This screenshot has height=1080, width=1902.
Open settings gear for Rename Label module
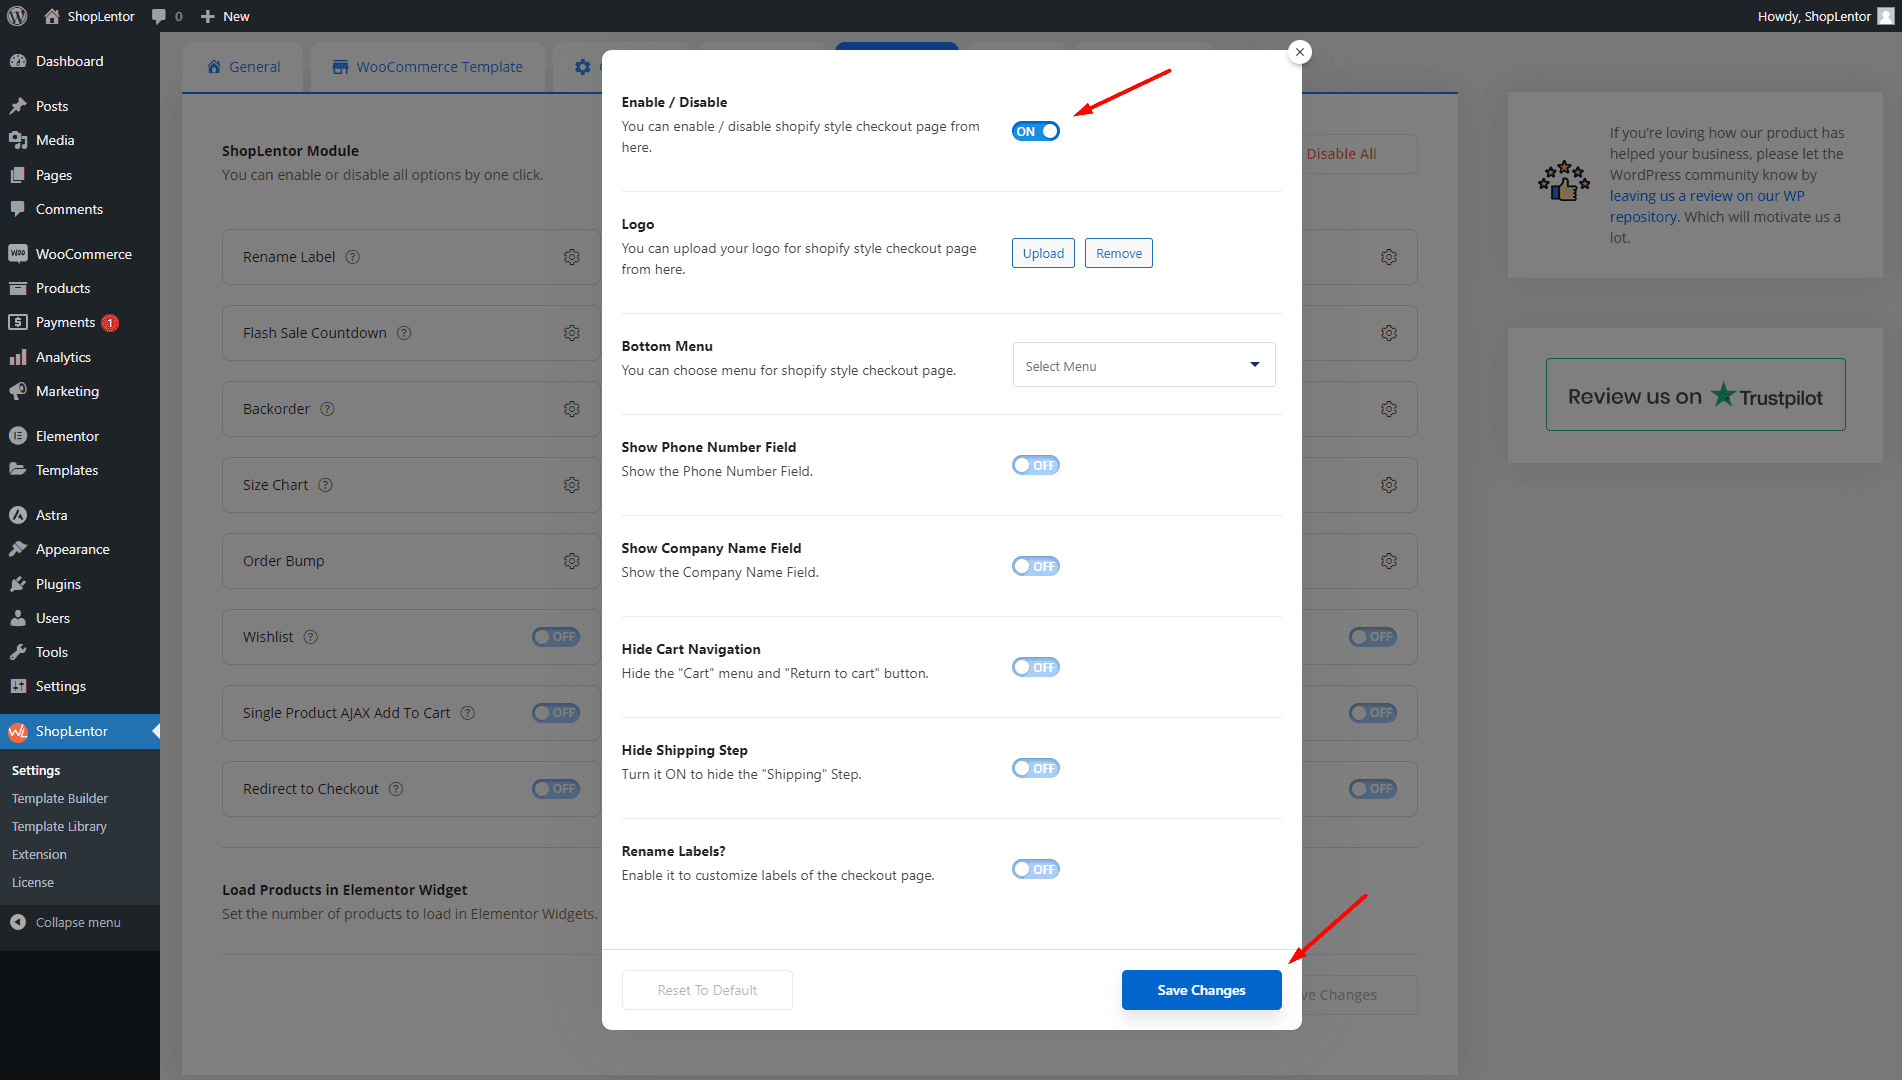pos(571,257)
